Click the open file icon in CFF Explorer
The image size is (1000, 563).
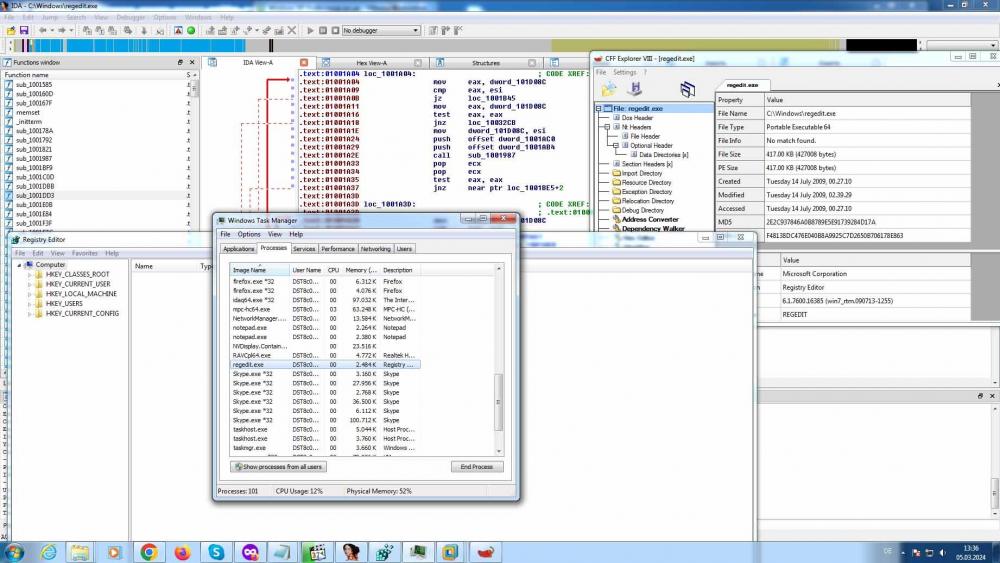tap(608, 89)
